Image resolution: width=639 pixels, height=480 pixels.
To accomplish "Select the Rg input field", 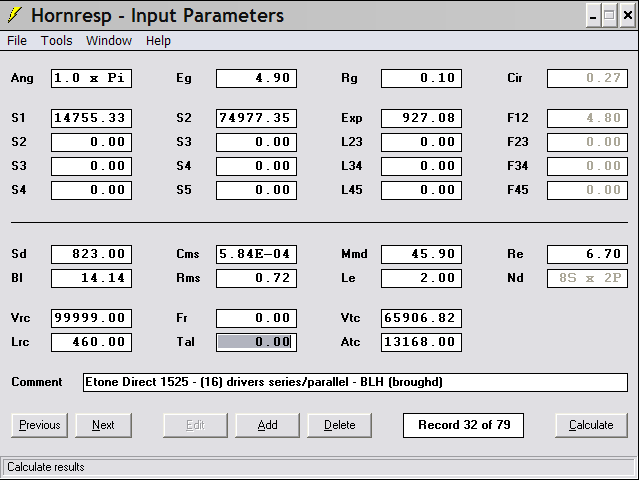I will [421, 78].
